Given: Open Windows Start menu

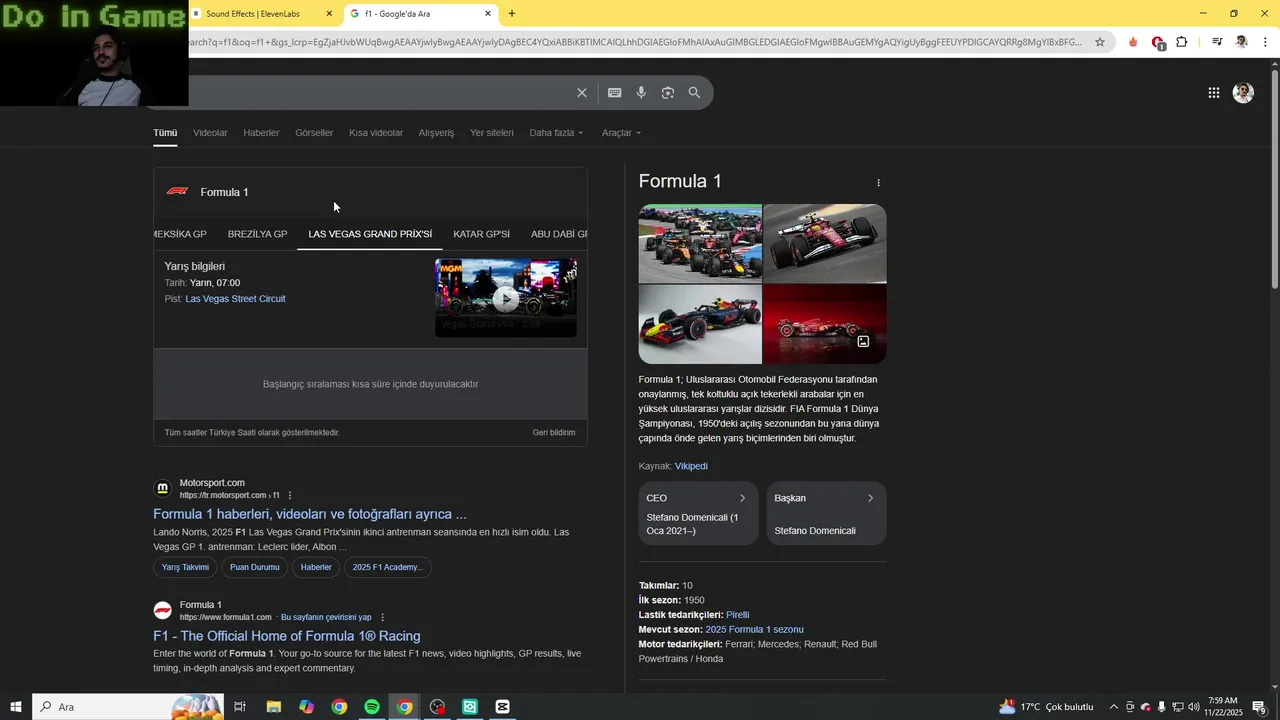Looking at the screenshot, I should [16, 707].
